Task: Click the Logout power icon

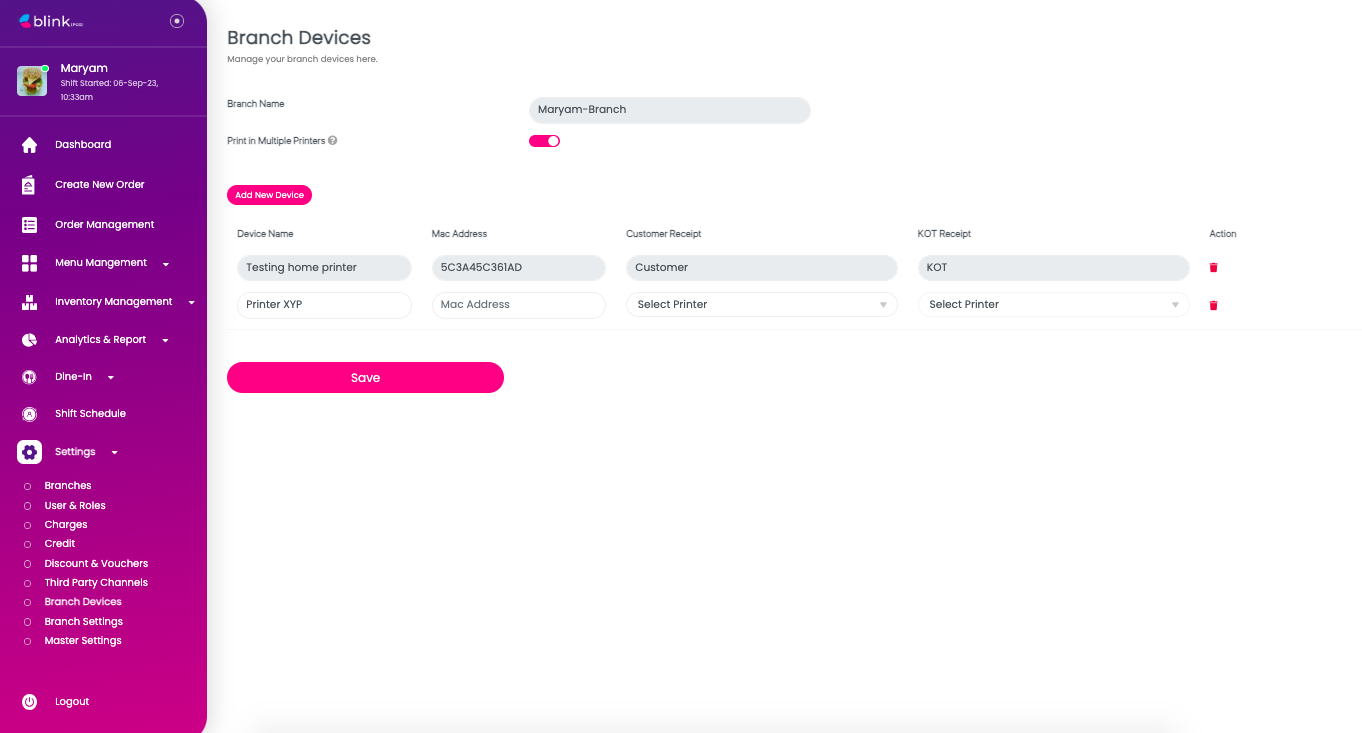Action: tap(29, 702)
